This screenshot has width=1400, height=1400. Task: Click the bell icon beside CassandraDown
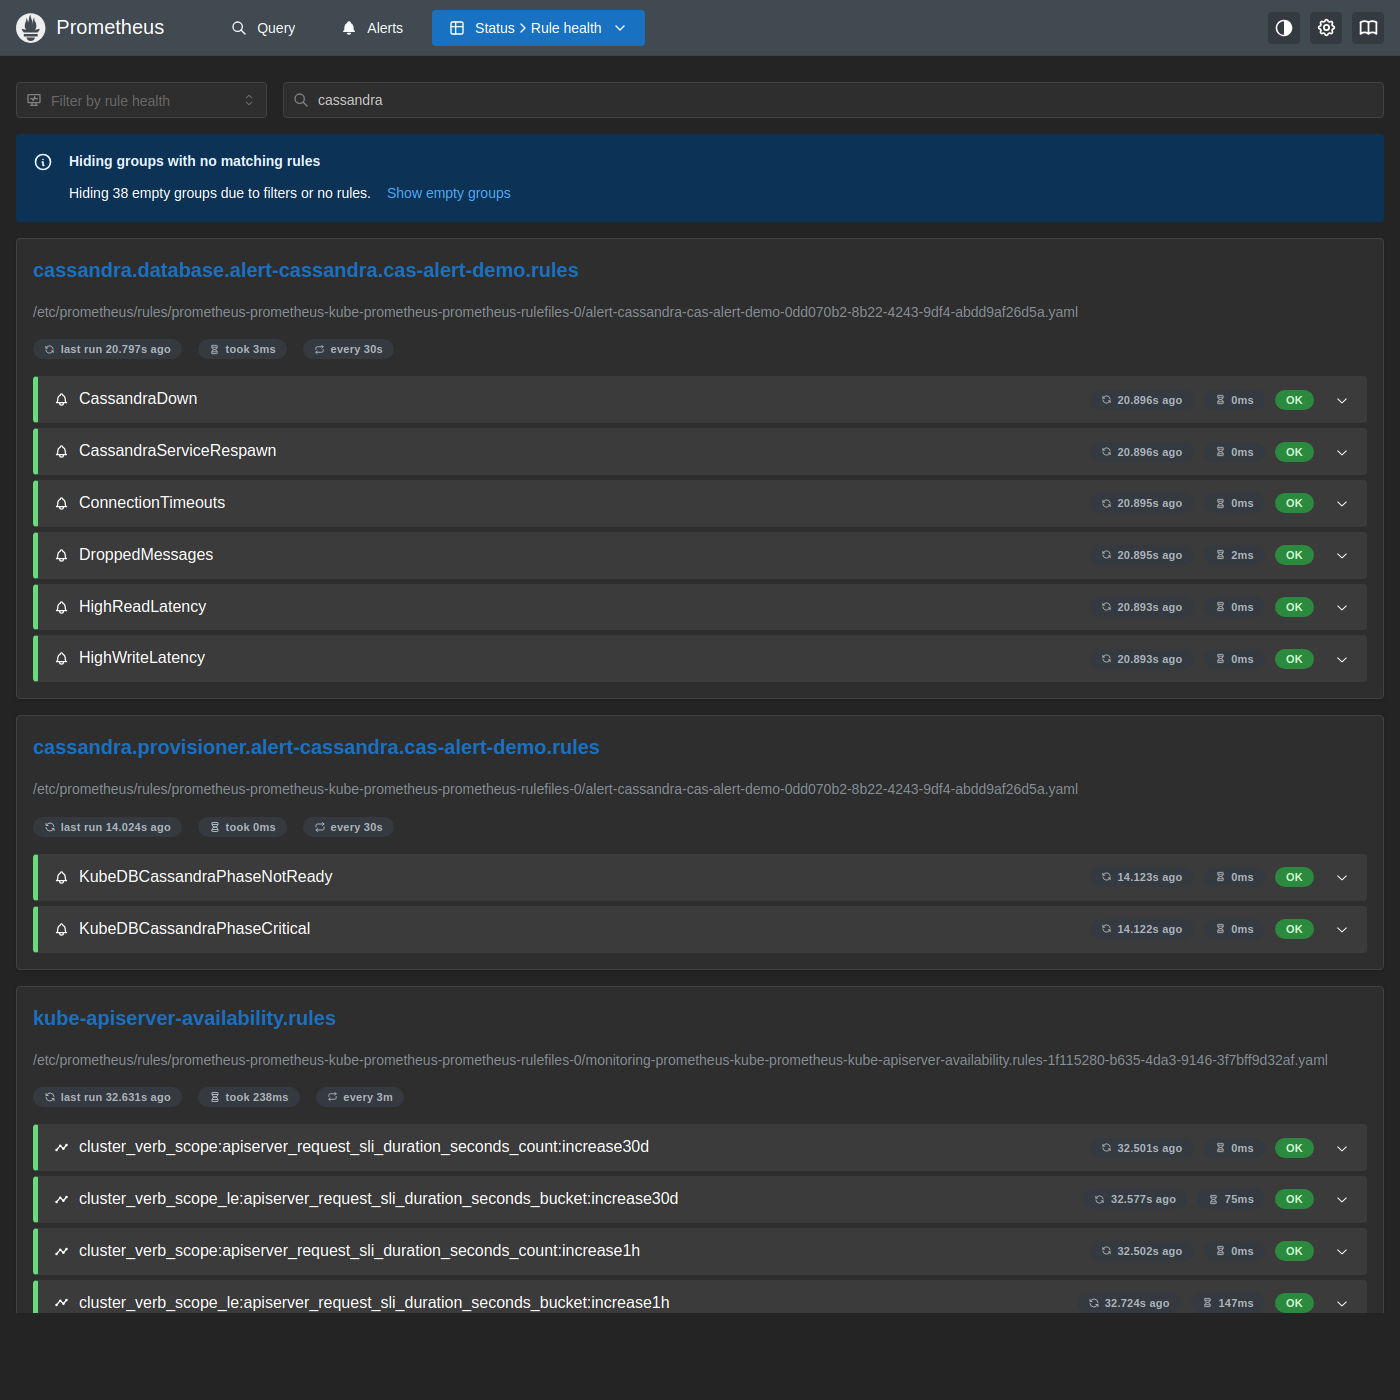[61, 400]
